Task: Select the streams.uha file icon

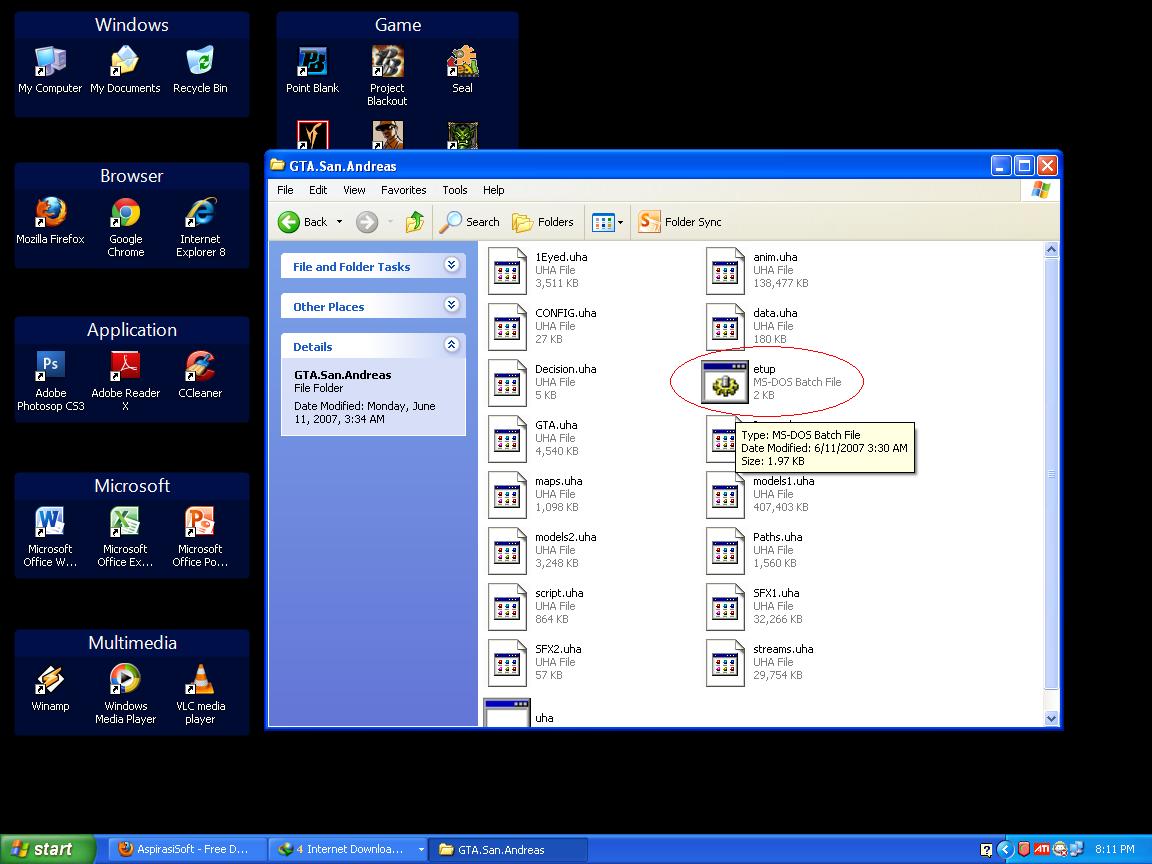Action: point(725,663)
